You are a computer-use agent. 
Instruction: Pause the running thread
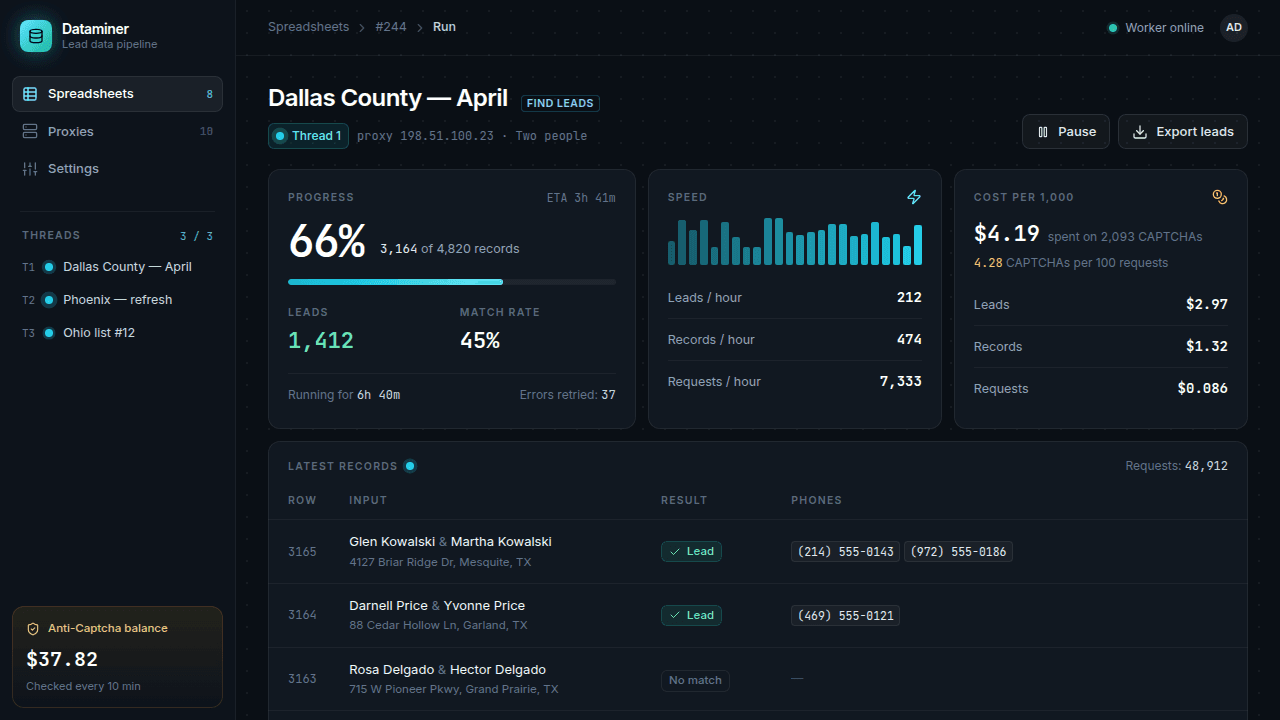1066,132
